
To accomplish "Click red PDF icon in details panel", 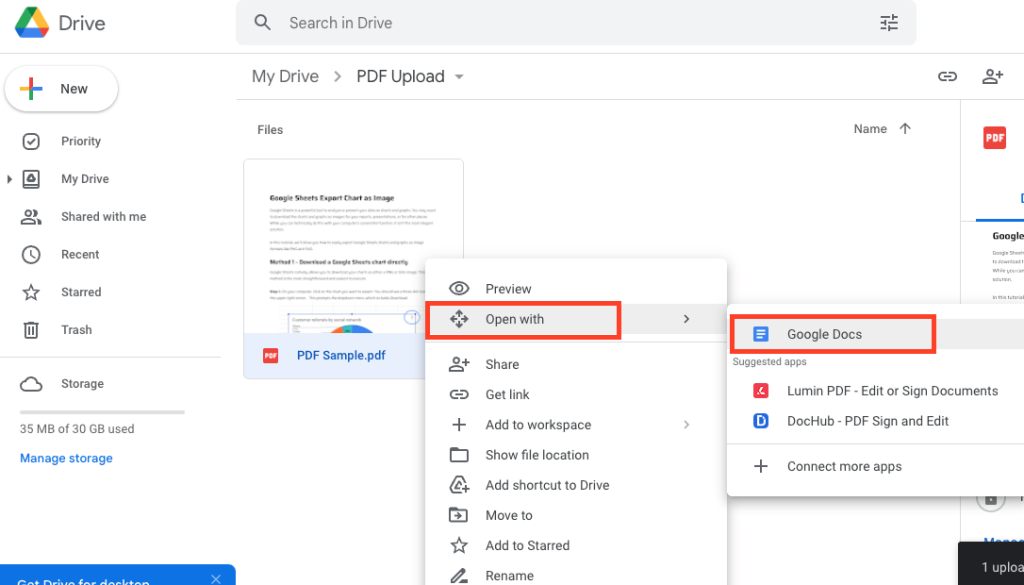I will tap(995, 138).
